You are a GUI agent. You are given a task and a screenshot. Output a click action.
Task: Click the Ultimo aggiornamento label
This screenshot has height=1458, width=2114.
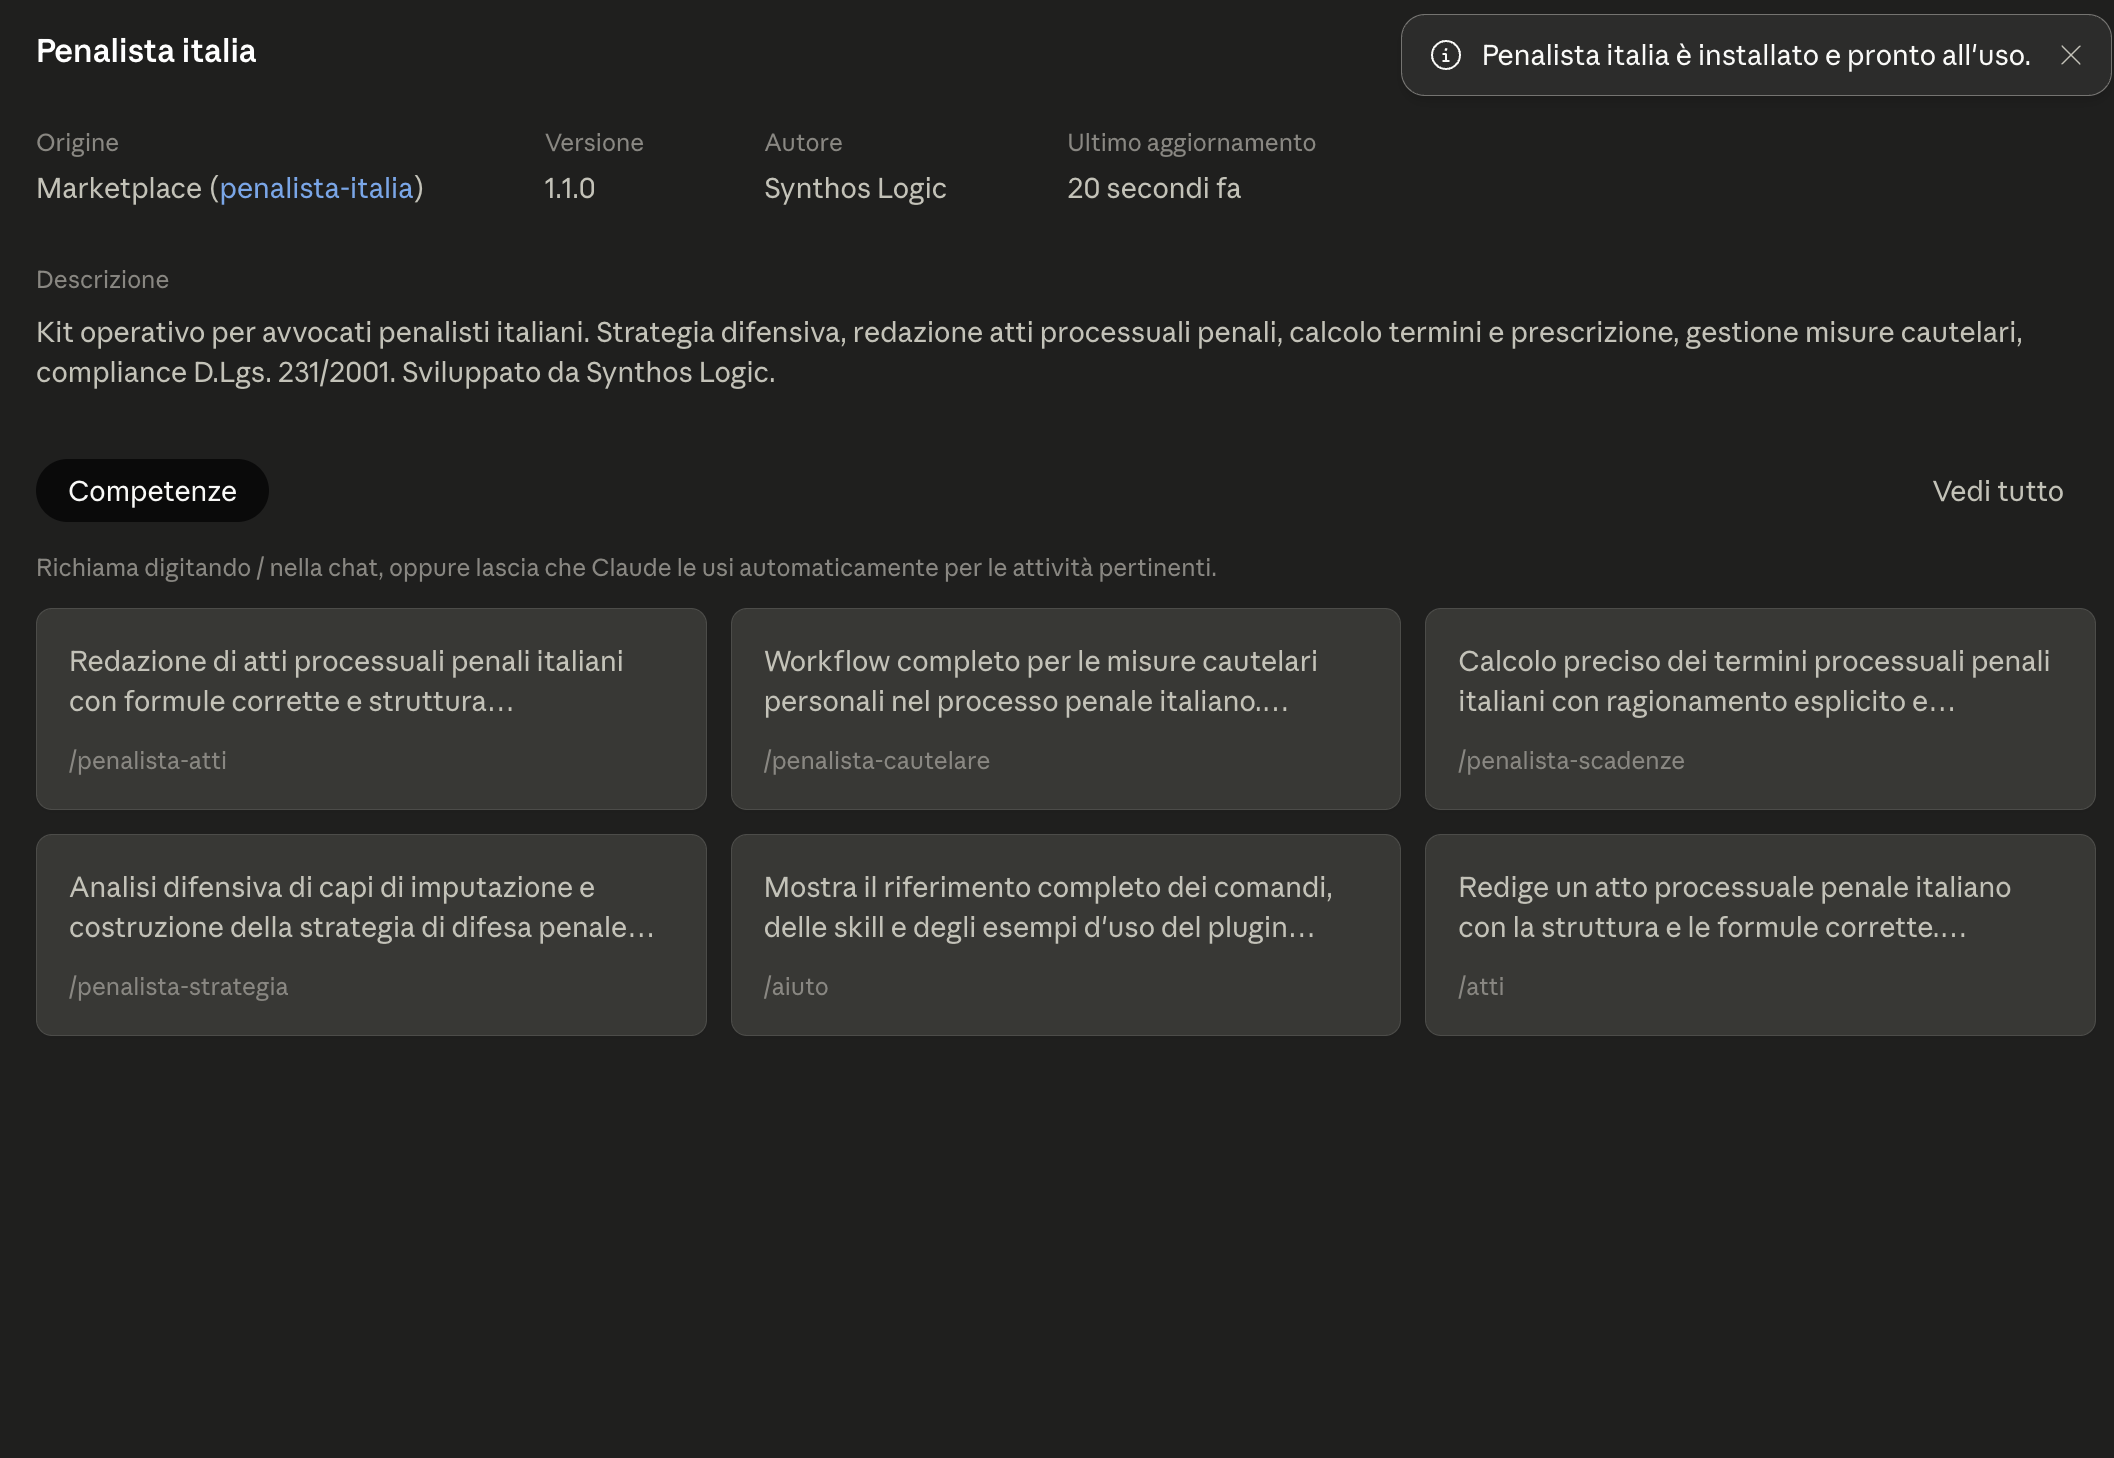pos(1191,143)
